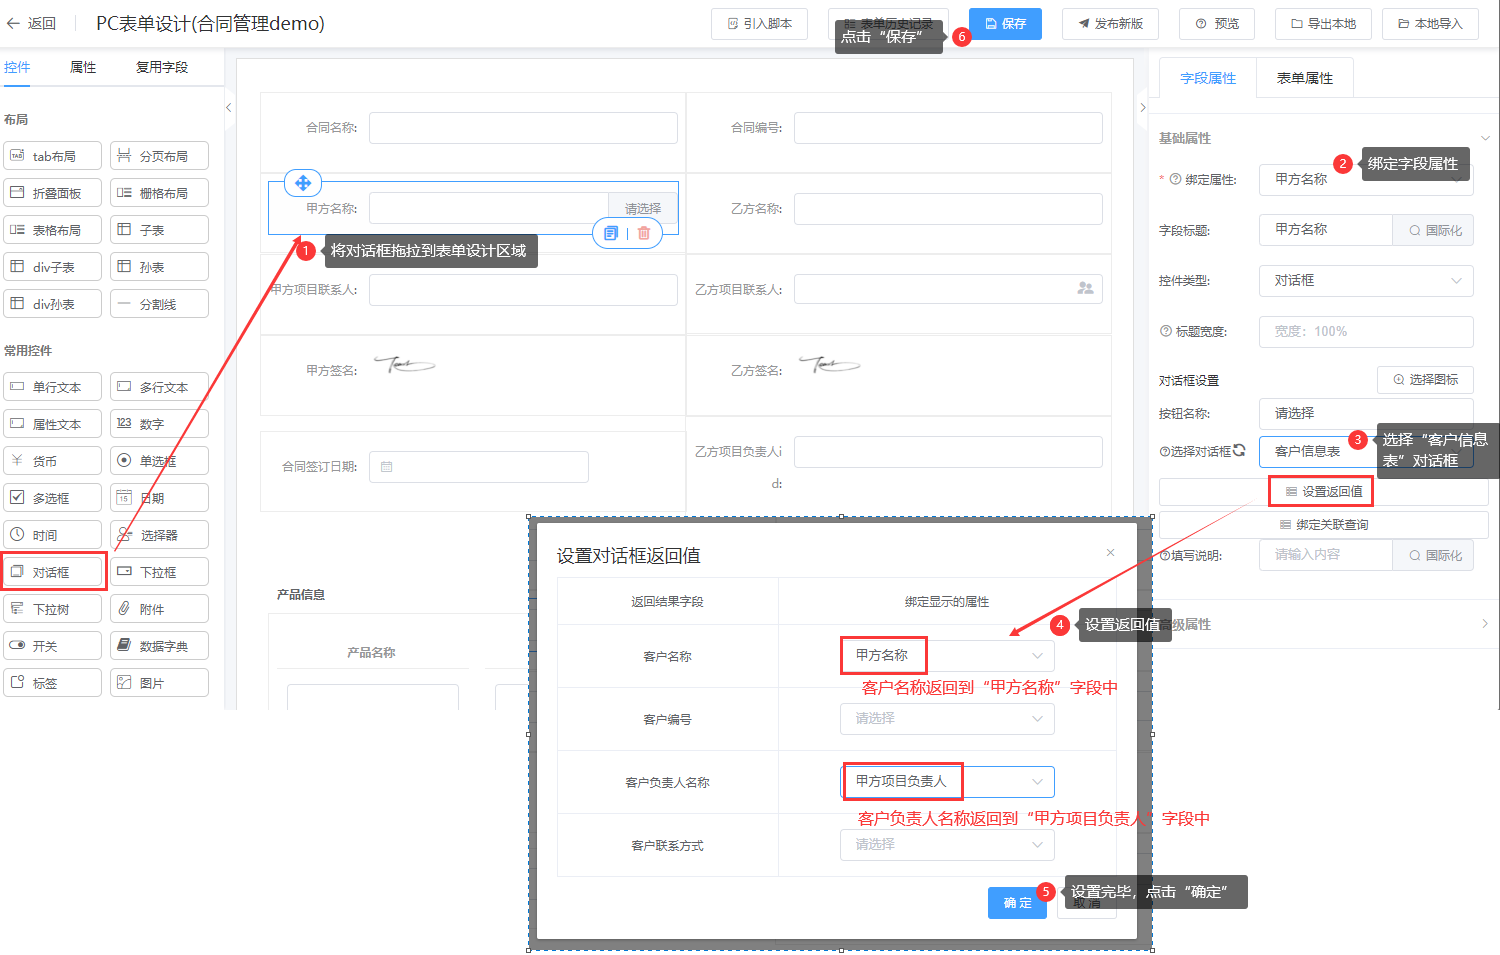Screen dimensions: 1500x955
Task: Collapse the right properties panel arrow
Action: pos(1143,107)
